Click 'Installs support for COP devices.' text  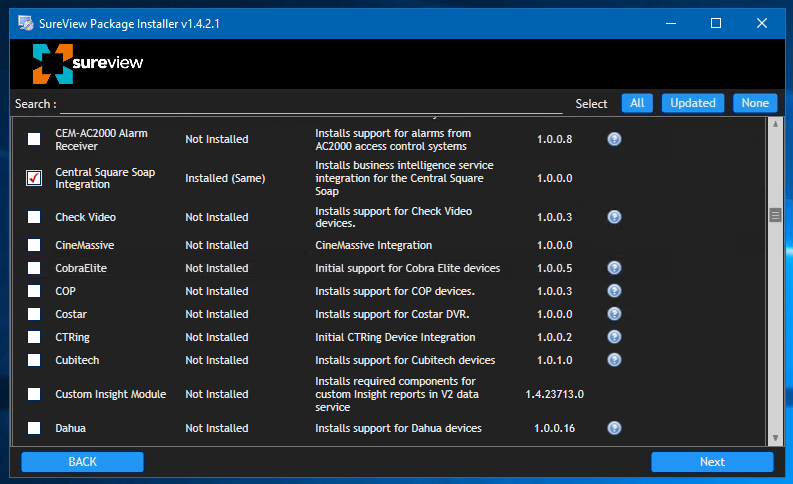pos(395,291)
